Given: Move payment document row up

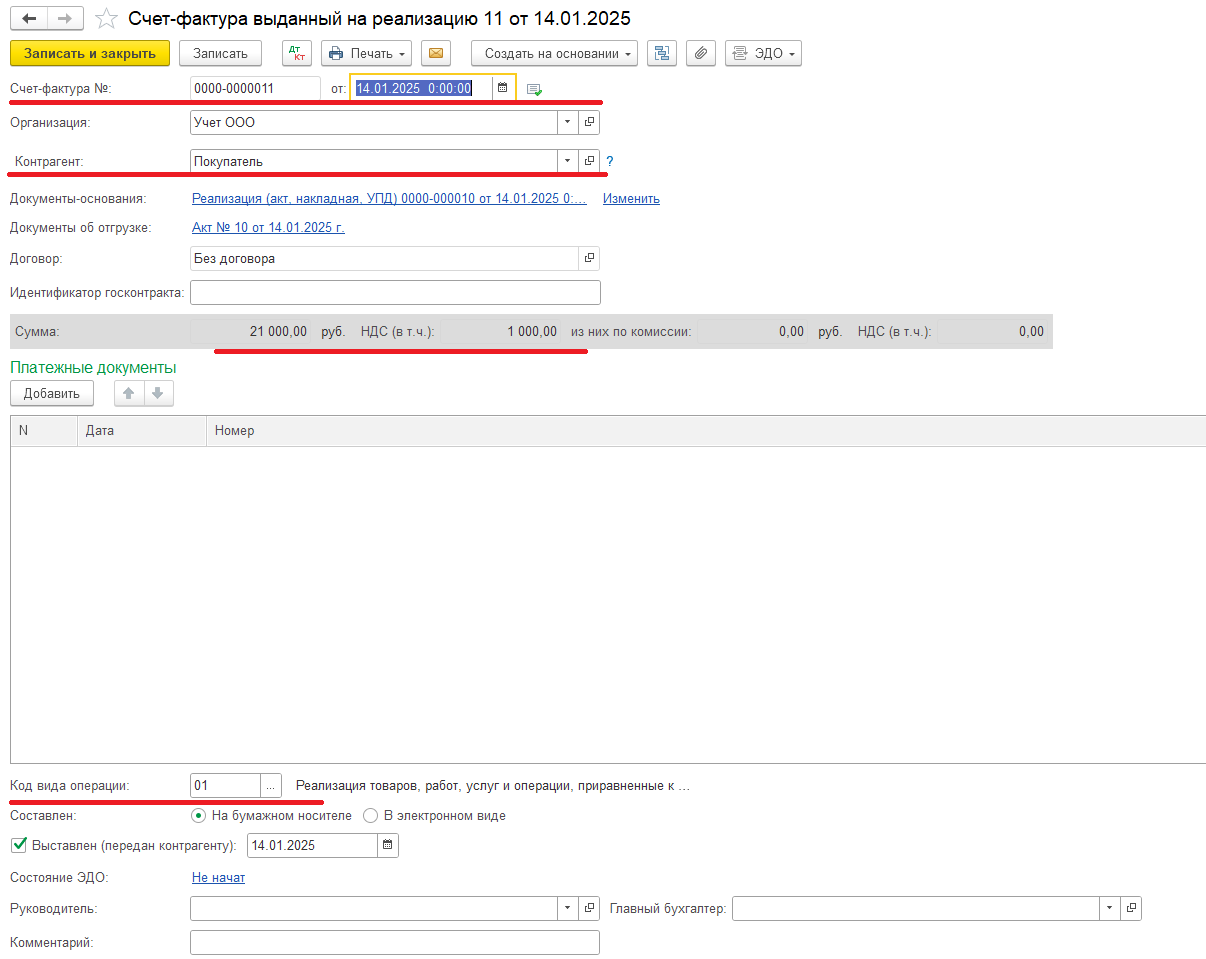Looking at the screenshot, I should (x=128, y=393).
